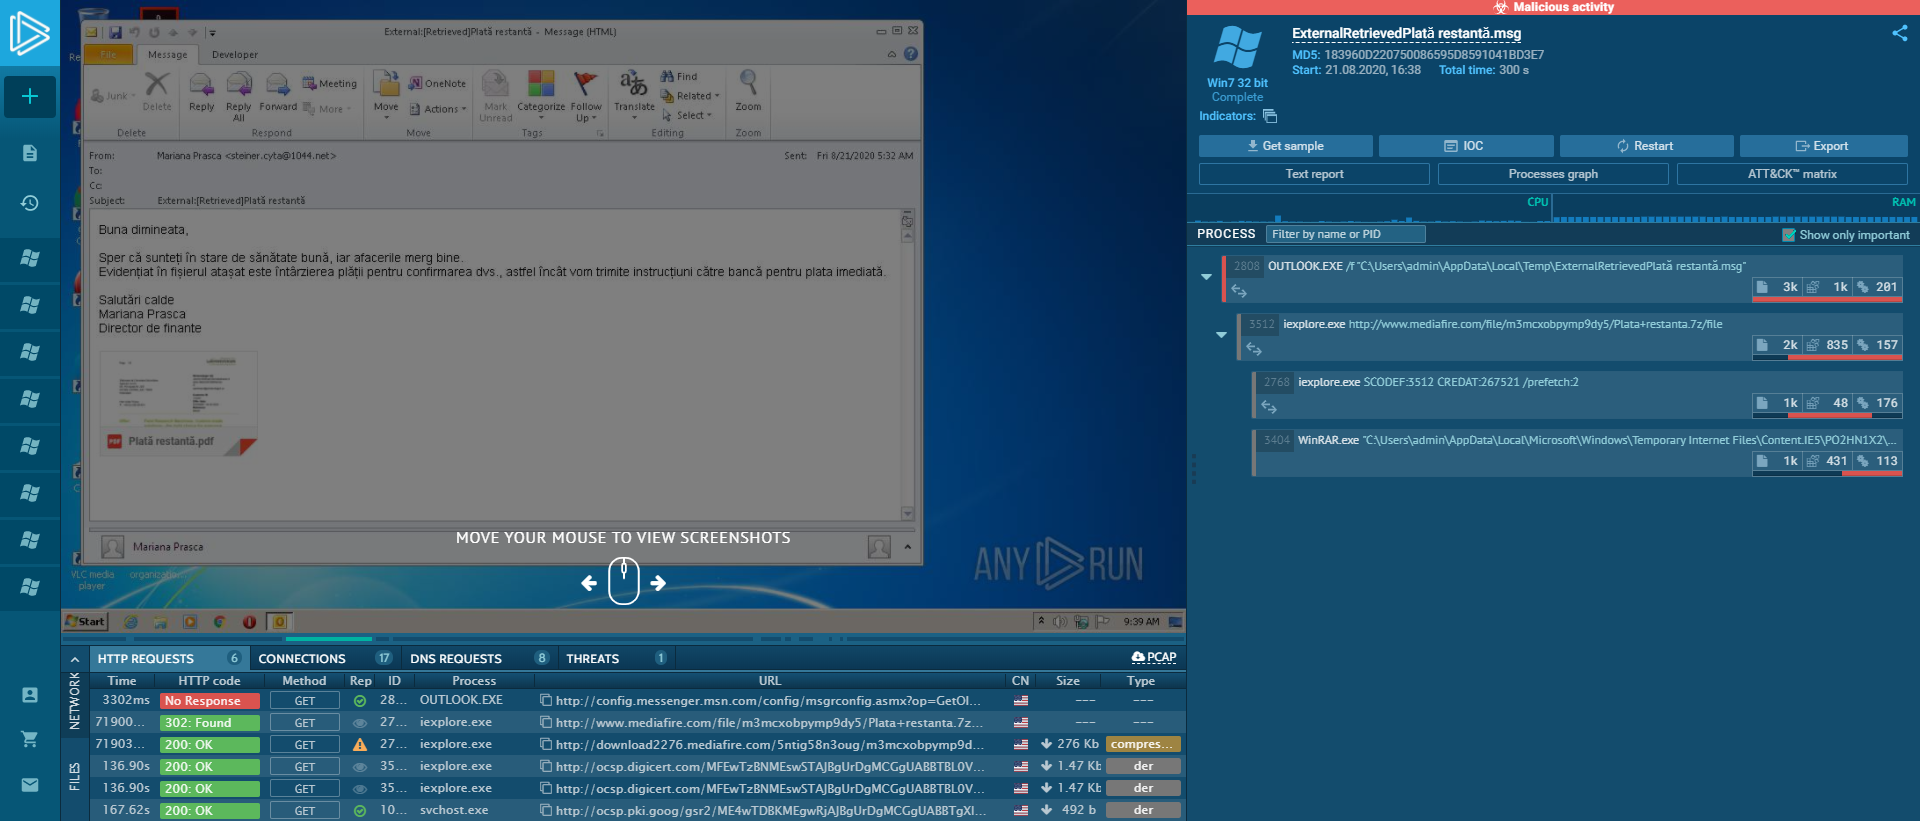Viewport: 1920px width, 821px height.
Task: Select the vertical FILES tab
Action: [x=75, y=776]
